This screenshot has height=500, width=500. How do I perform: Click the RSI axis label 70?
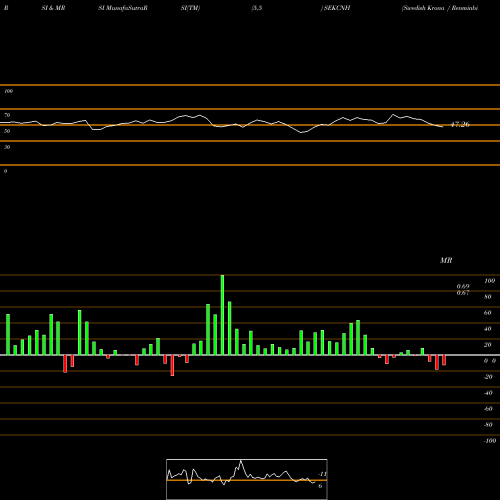tap(7, 115)
